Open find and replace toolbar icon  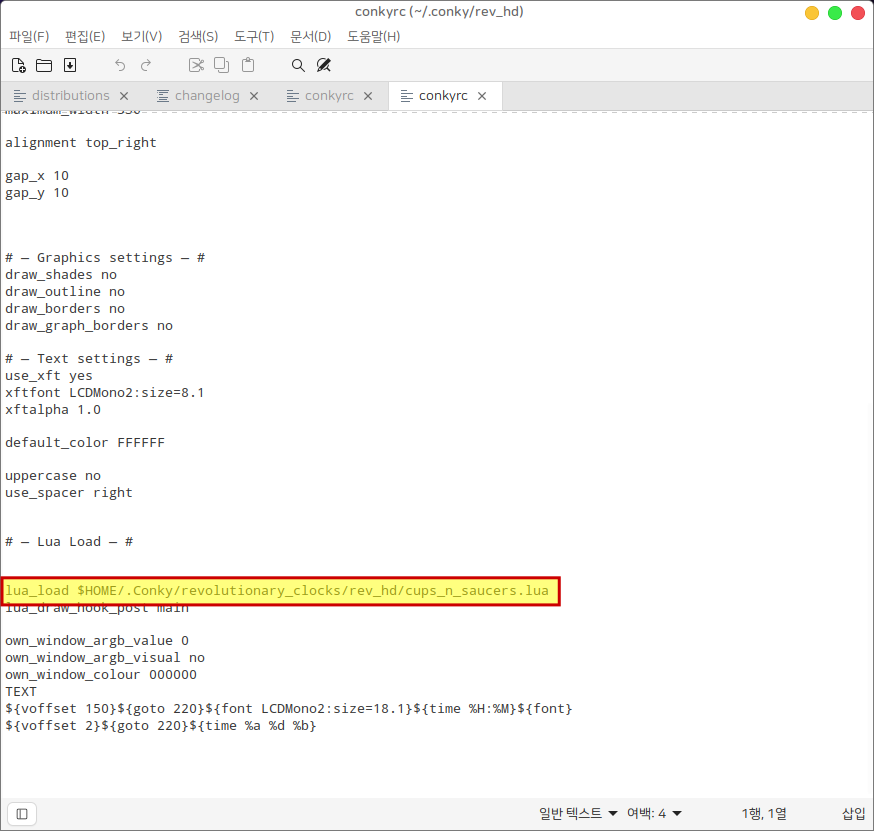(x=324, y=65)
